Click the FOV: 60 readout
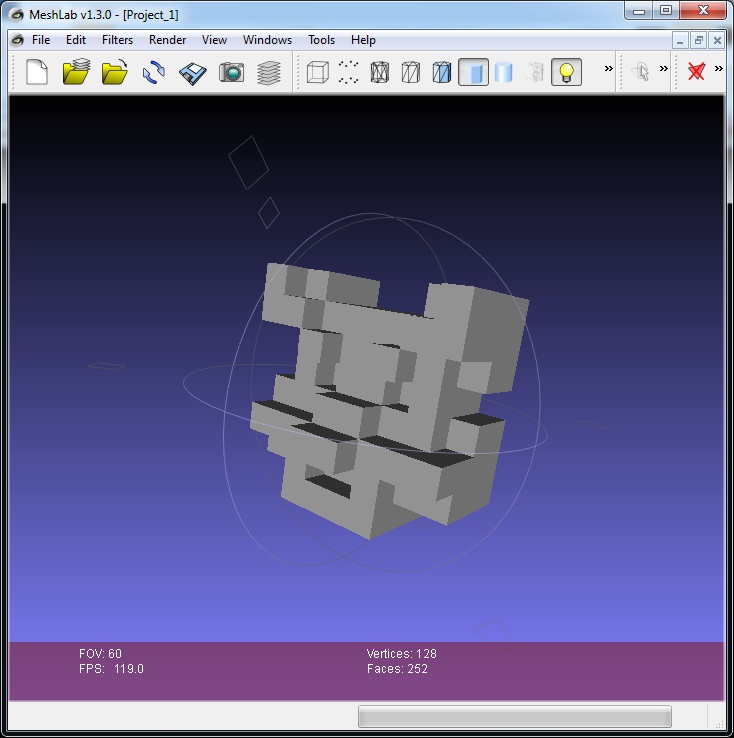 [100, 654]
